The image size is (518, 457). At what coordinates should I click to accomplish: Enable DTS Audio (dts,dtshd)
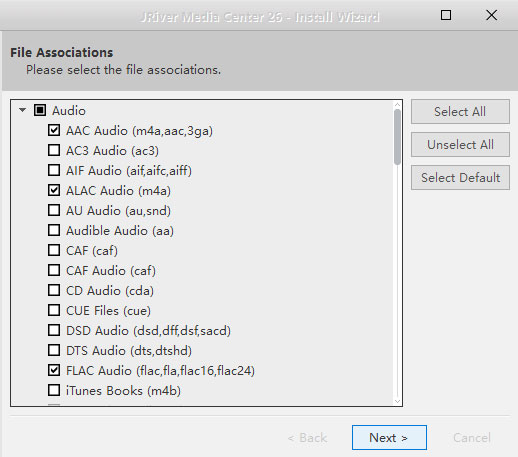tap(54, 350)
